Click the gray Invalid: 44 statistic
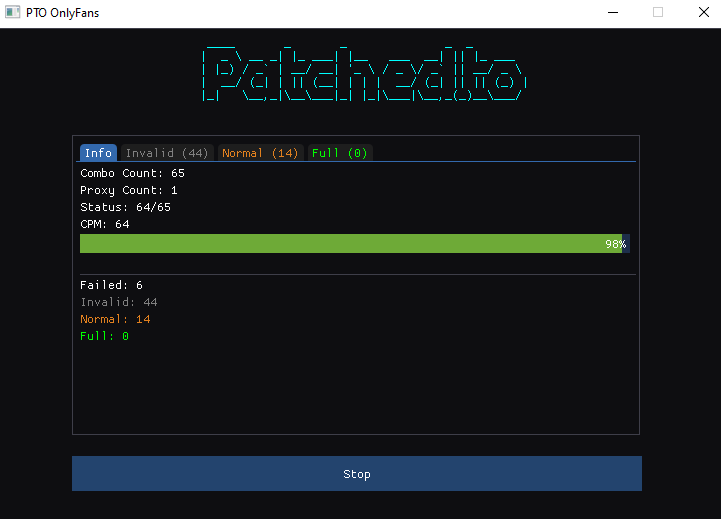721x519 pixels. [x=118, y=302]
